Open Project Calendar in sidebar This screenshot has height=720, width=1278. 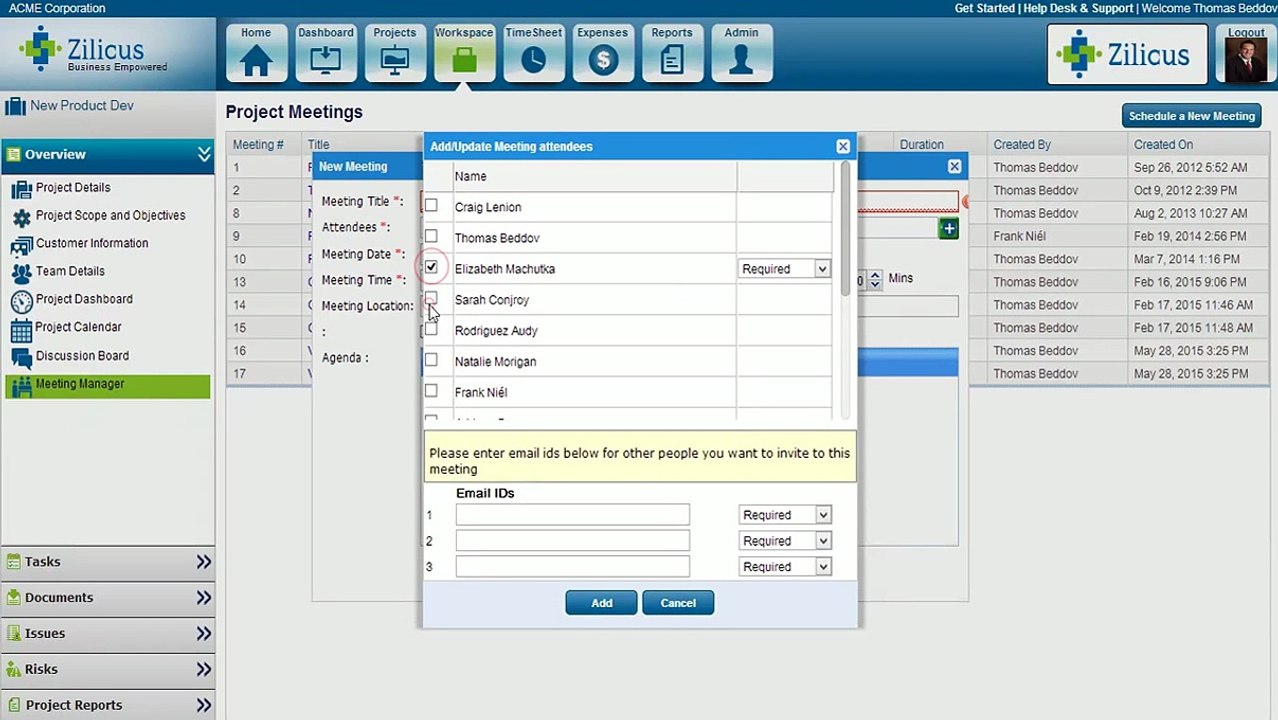coord(78,327)
